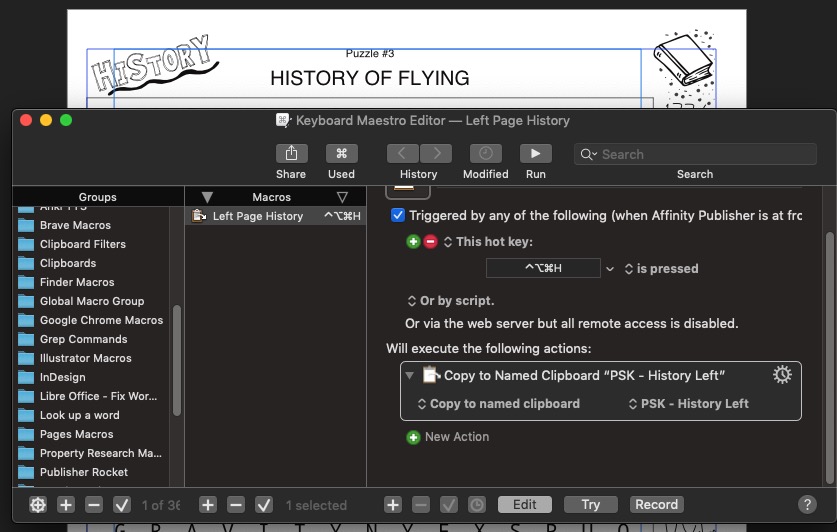The image size is (837, 532).
Task: Go back in History using left arrow
Action: tap(402, 154)
